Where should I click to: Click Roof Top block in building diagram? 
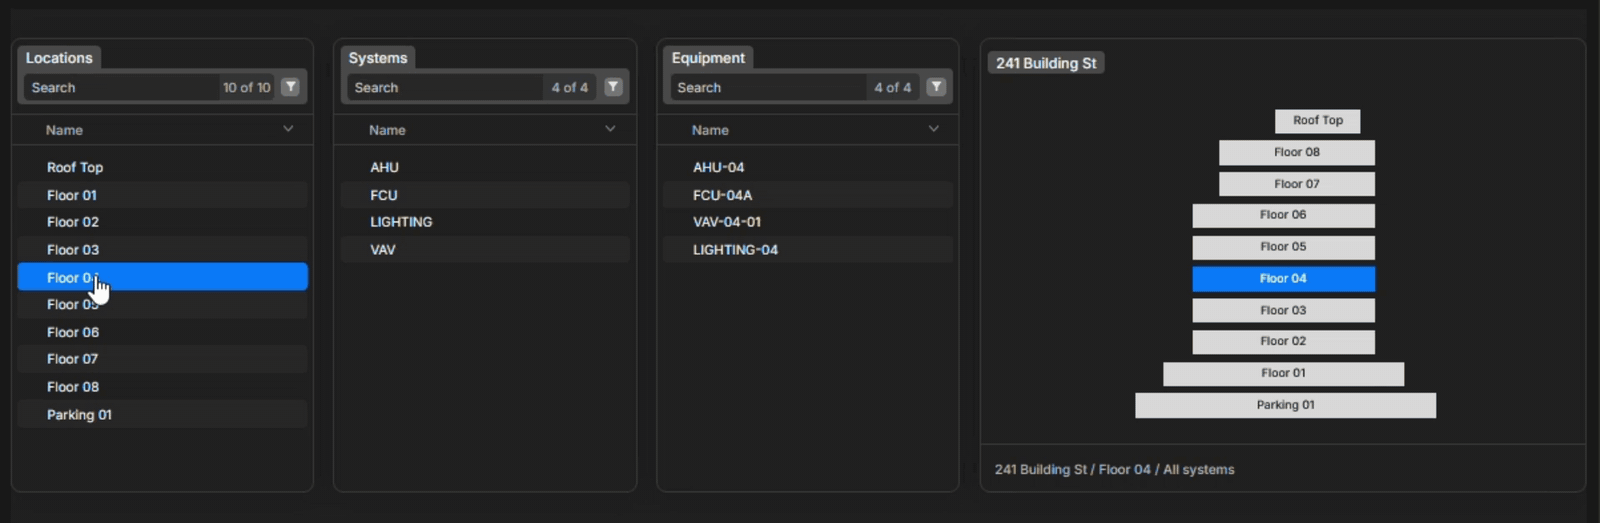coord(1318,120)
